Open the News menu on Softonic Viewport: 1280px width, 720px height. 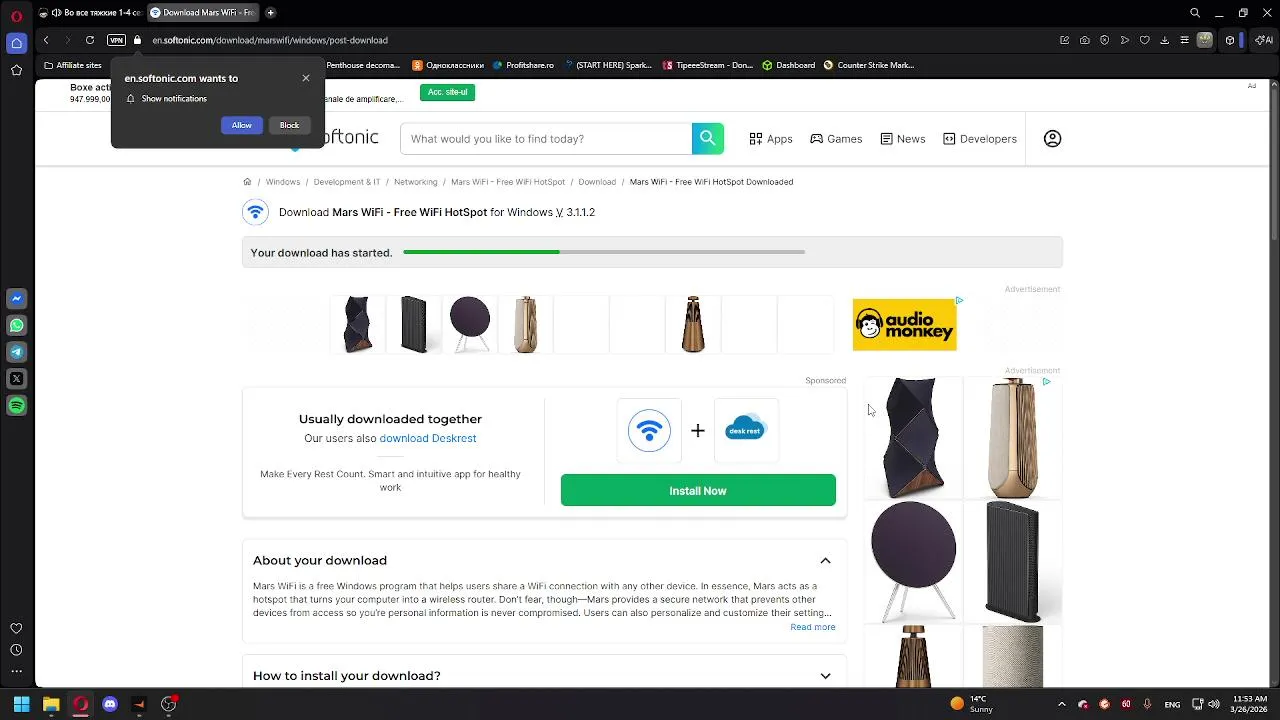pos(903,139)
